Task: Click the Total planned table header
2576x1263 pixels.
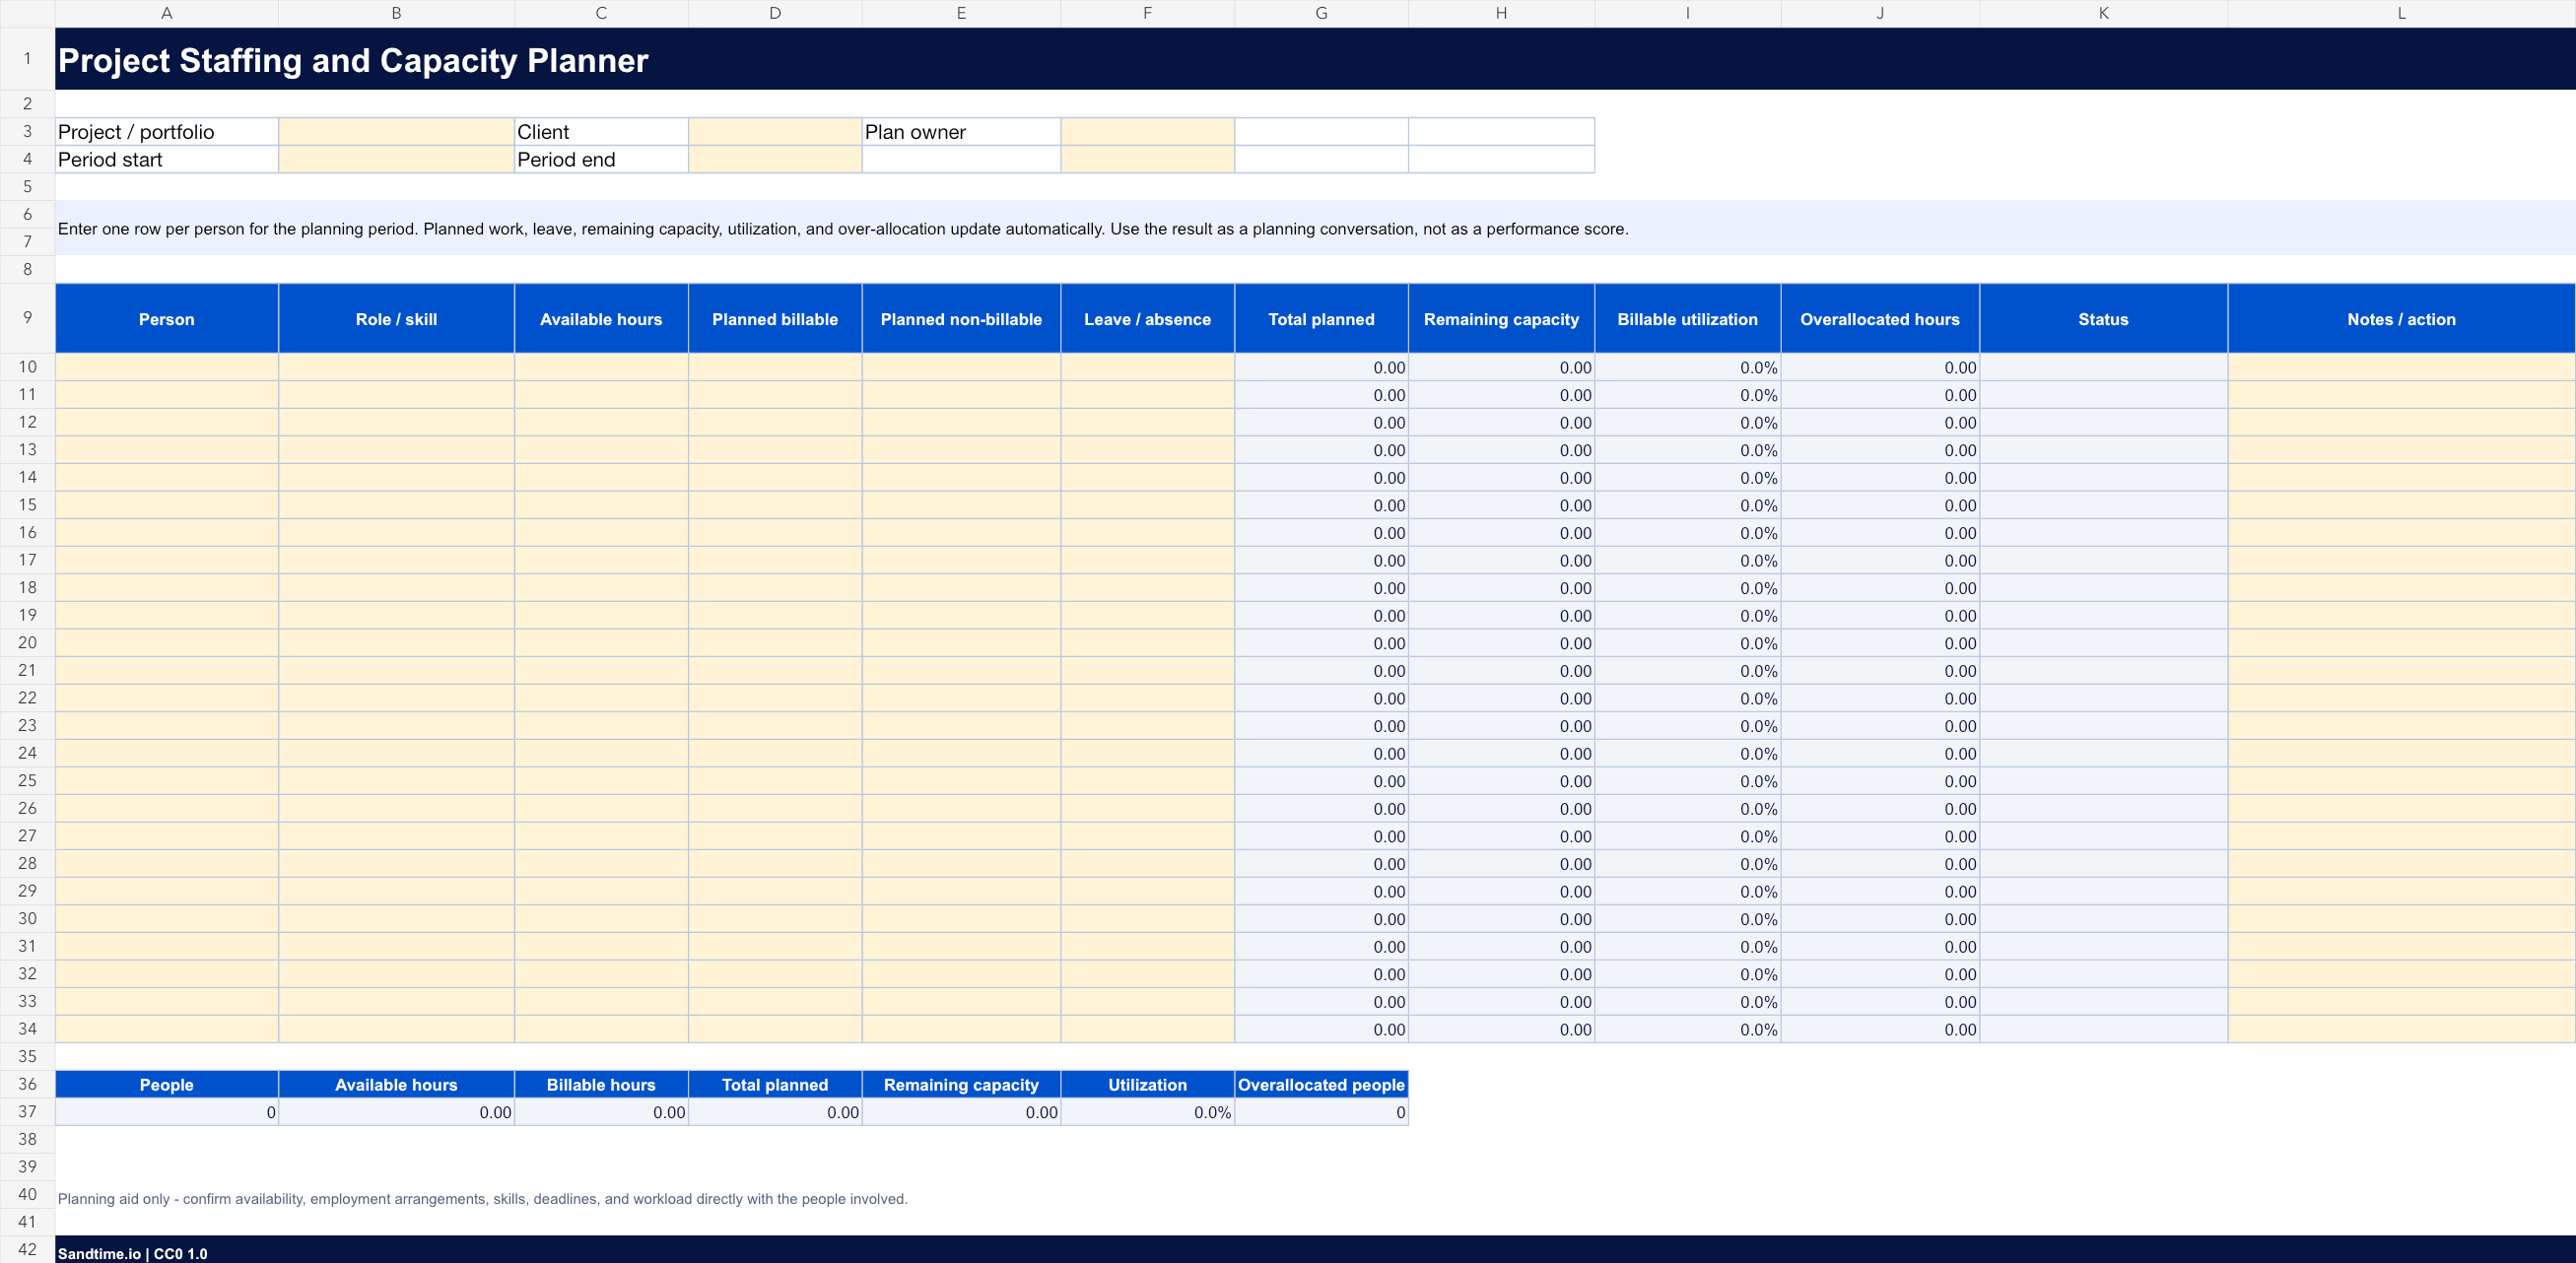Action: [1321, 319]
